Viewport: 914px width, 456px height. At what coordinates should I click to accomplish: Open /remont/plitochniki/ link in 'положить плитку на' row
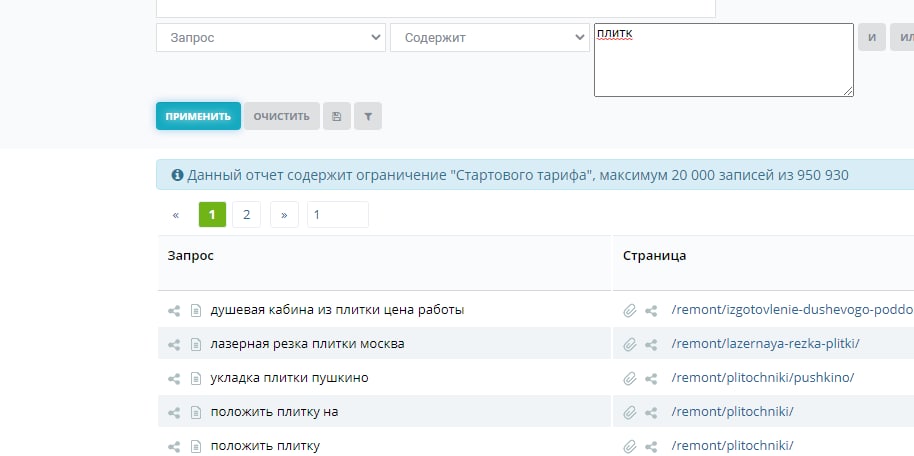tap(732, 412)
